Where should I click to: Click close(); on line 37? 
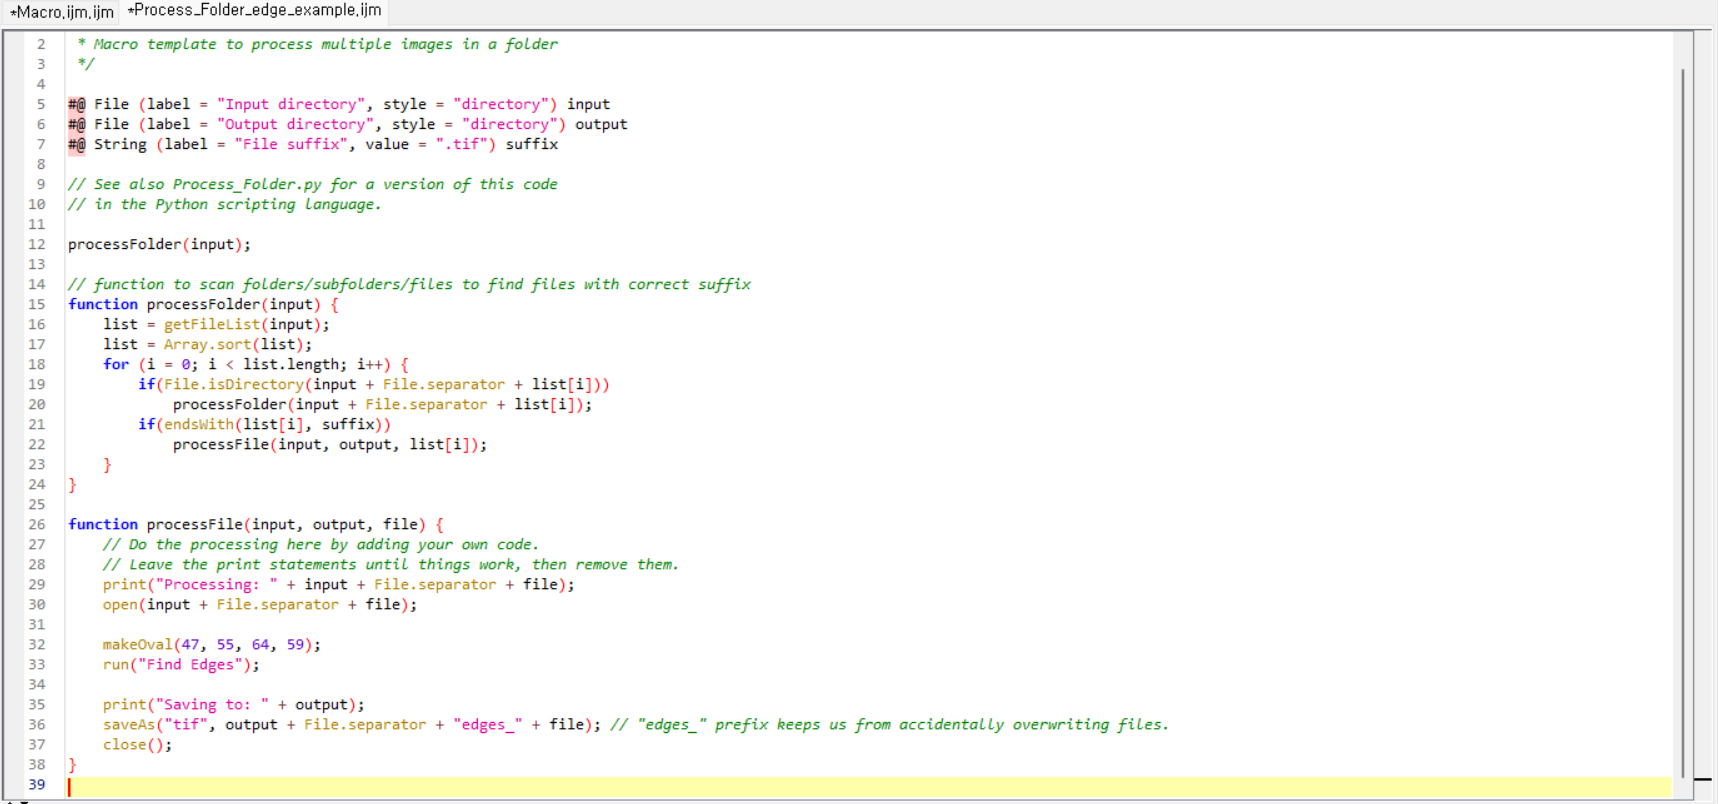coord(137,744)
